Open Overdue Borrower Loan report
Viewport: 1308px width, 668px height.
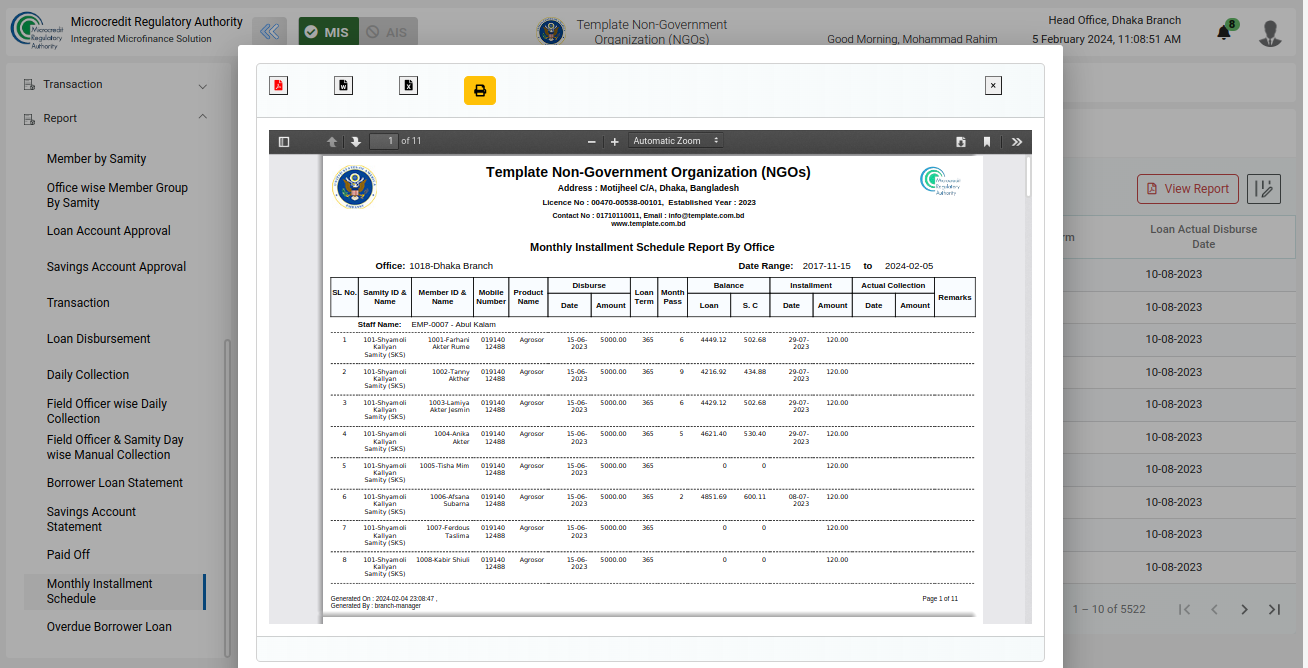pos(109,627)
